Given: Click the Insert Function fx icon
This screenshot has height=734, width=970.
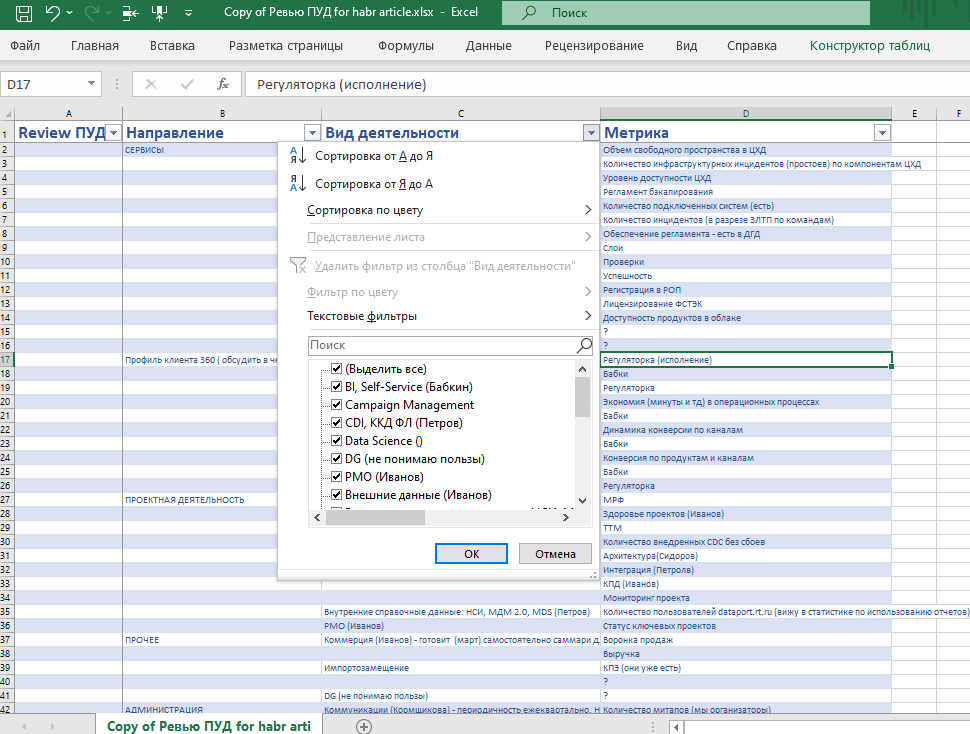Looking at the screenshot, I should pos(223,84).
